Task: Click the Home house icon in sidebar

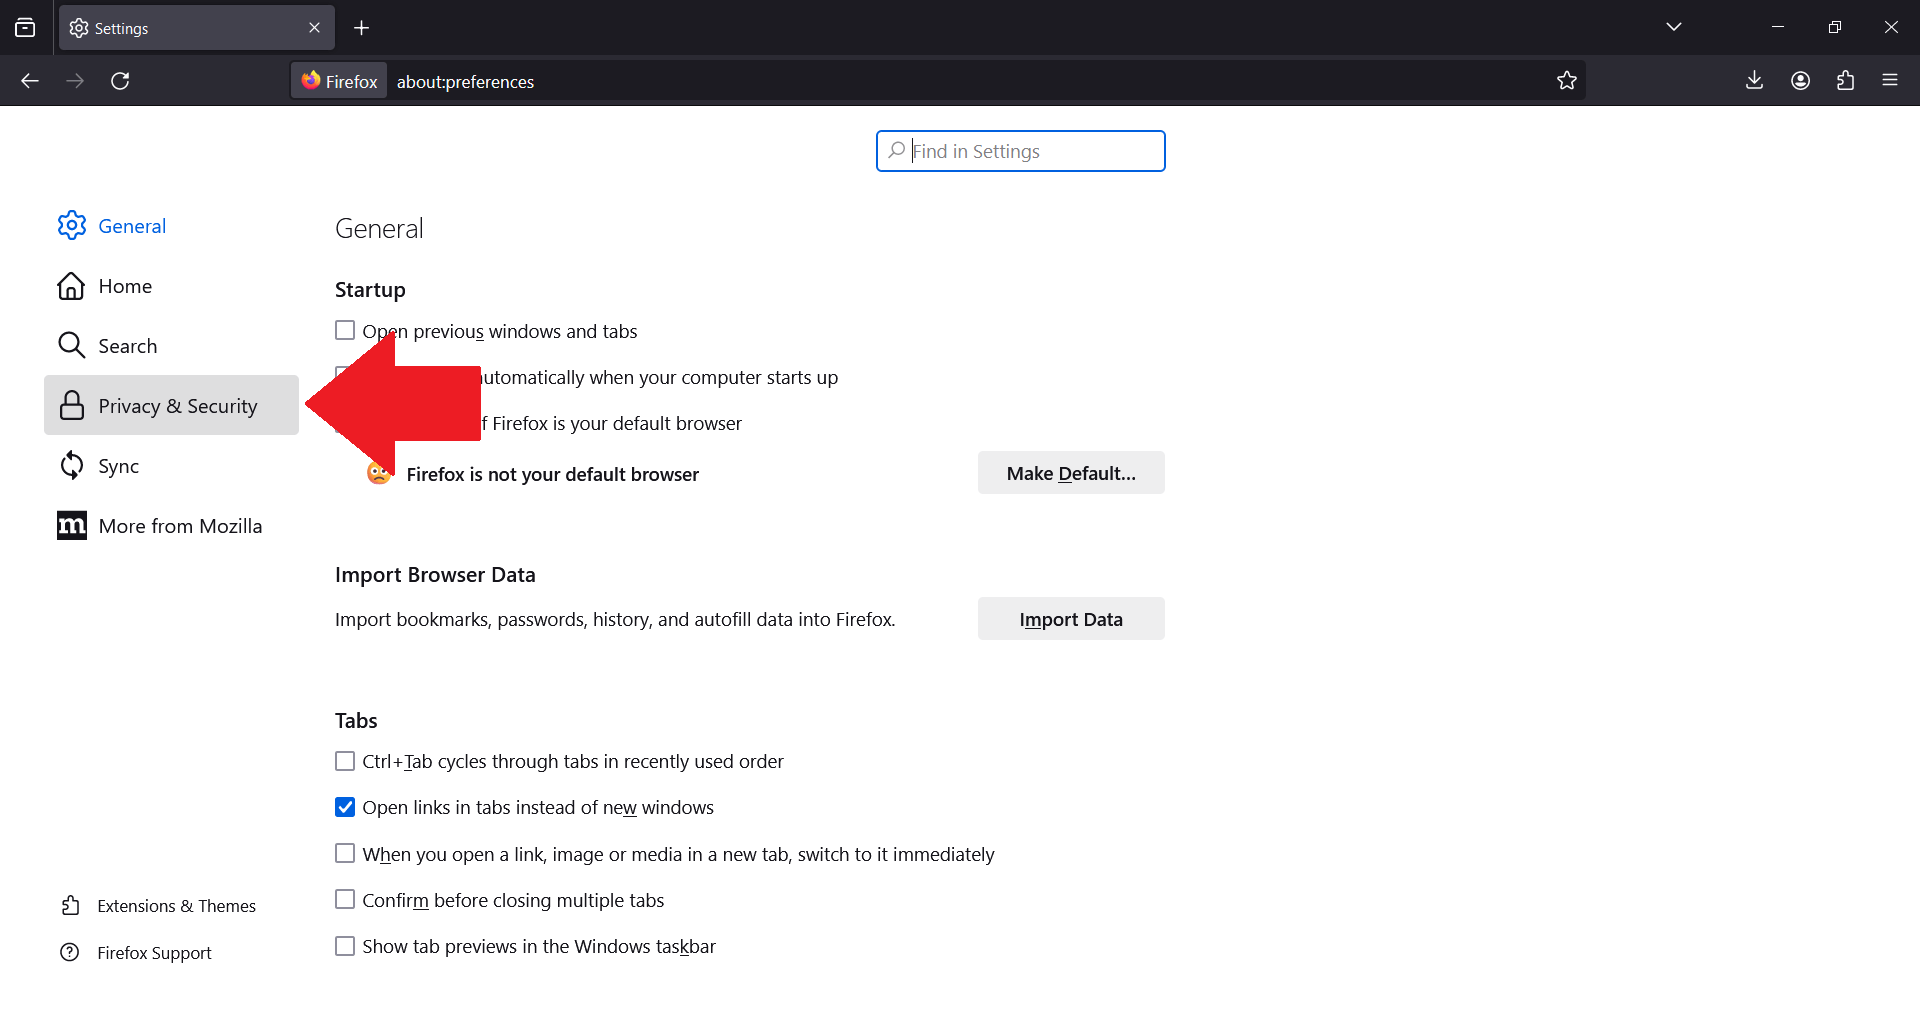Action: tap(71, 286)
